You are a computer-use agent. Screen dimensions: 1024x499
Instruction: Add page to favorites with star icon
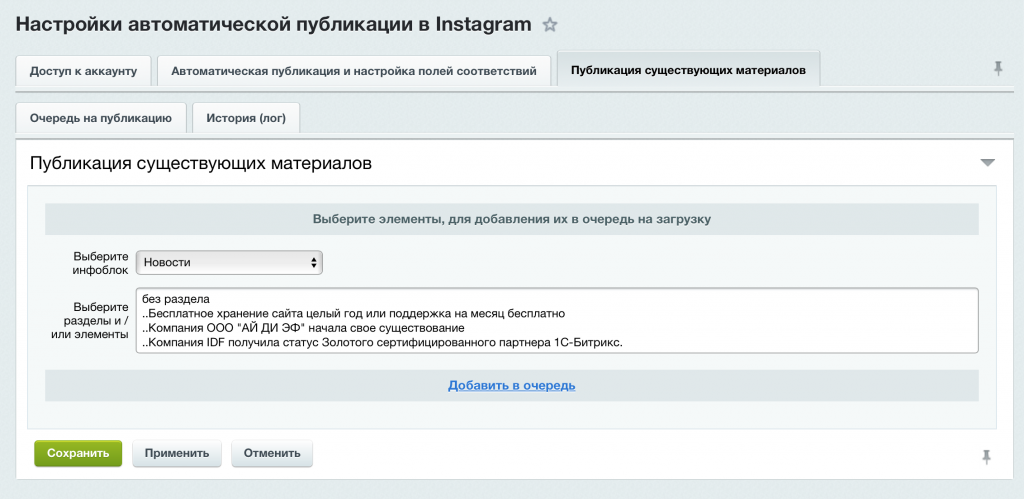550,25
